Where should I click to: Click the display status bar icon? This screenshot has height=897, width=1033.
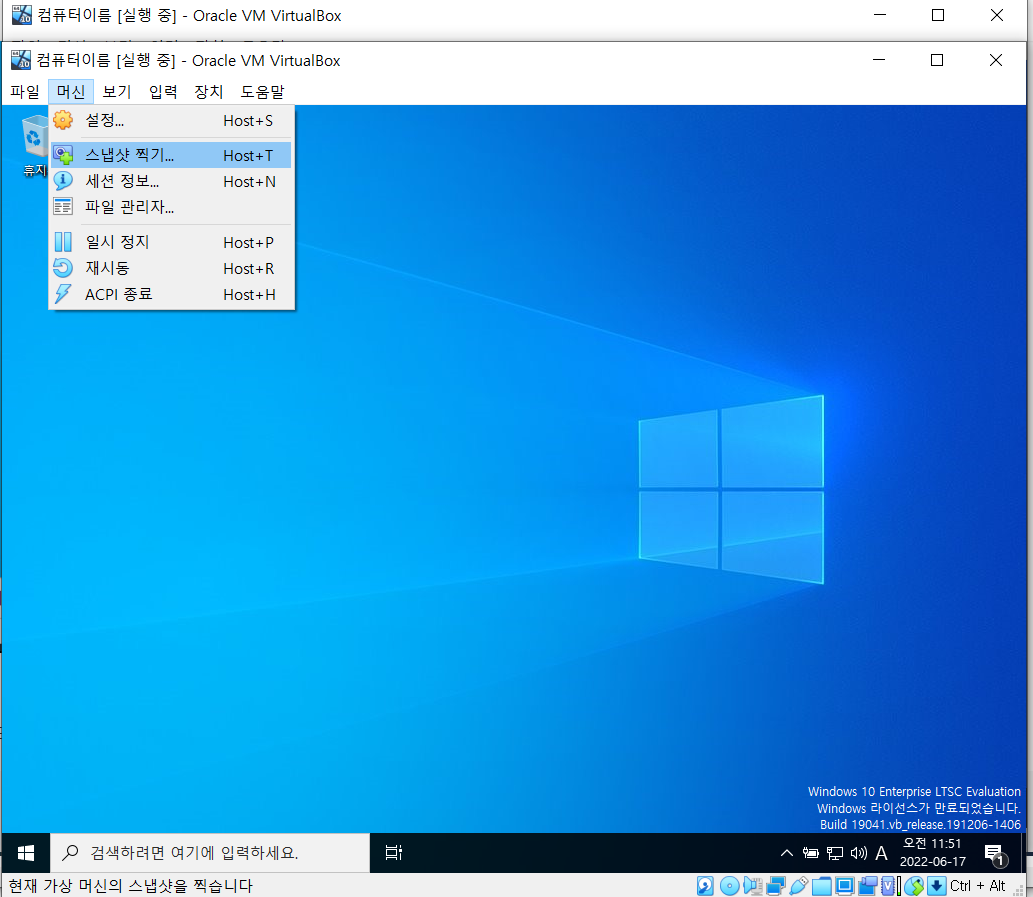[x=845, y=886]
